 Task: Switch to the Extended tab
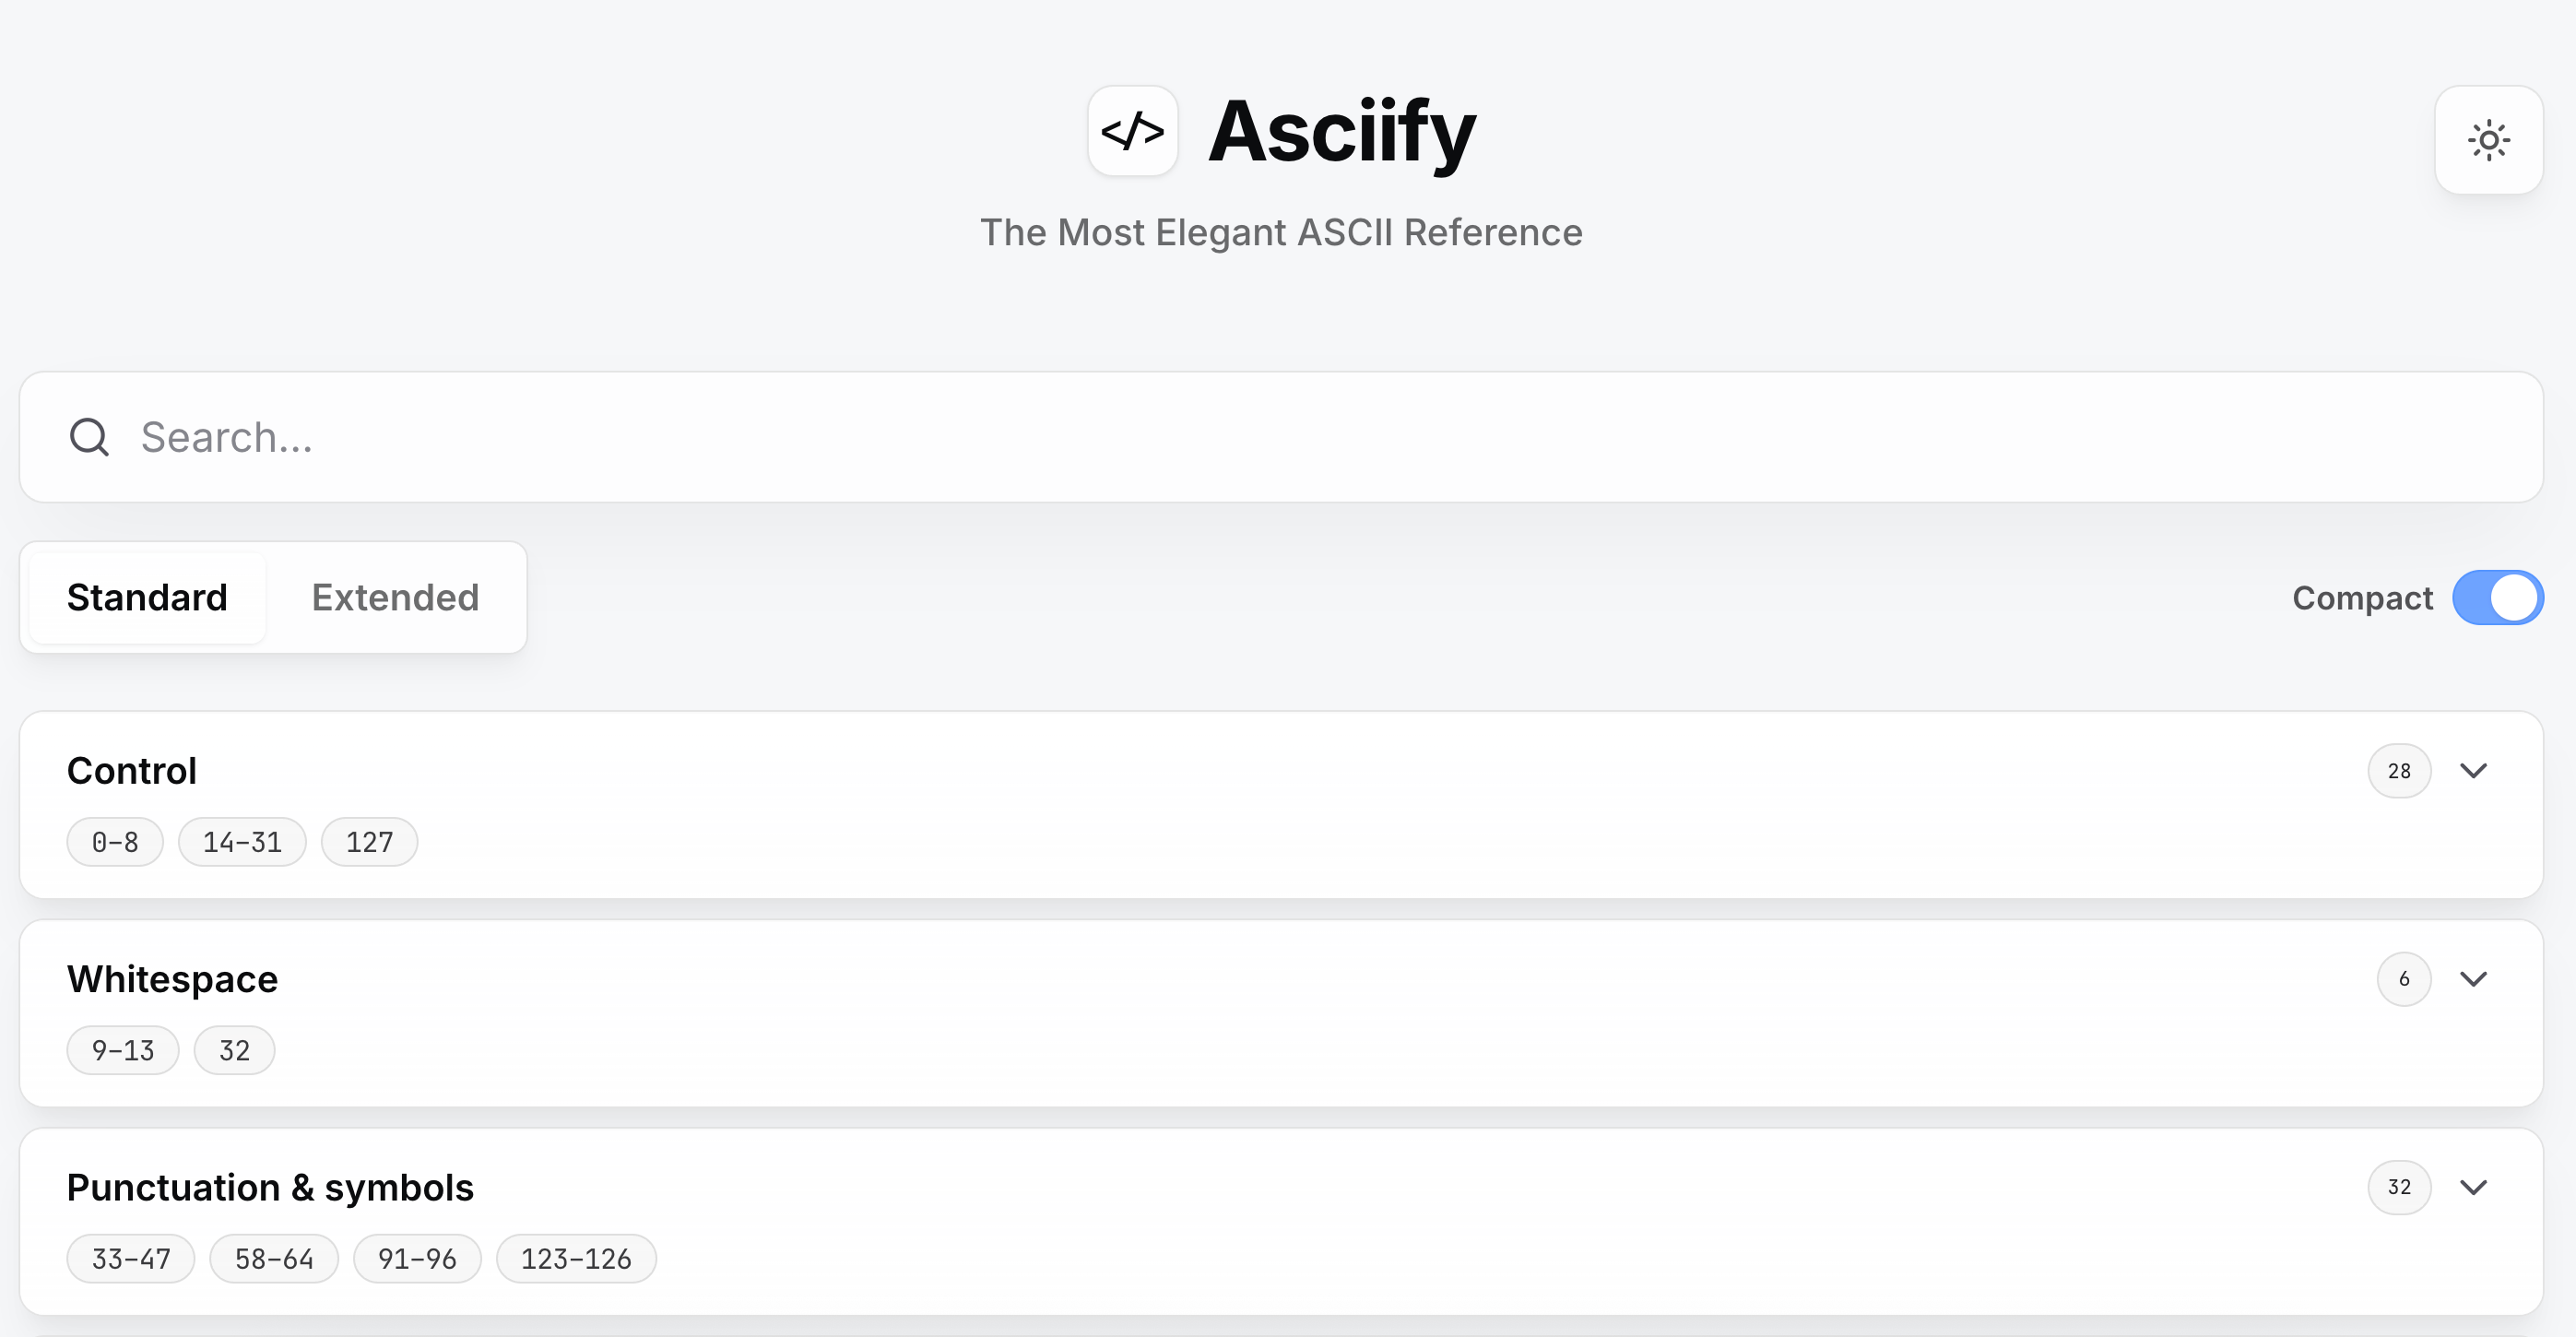click(x=395, y=597)
